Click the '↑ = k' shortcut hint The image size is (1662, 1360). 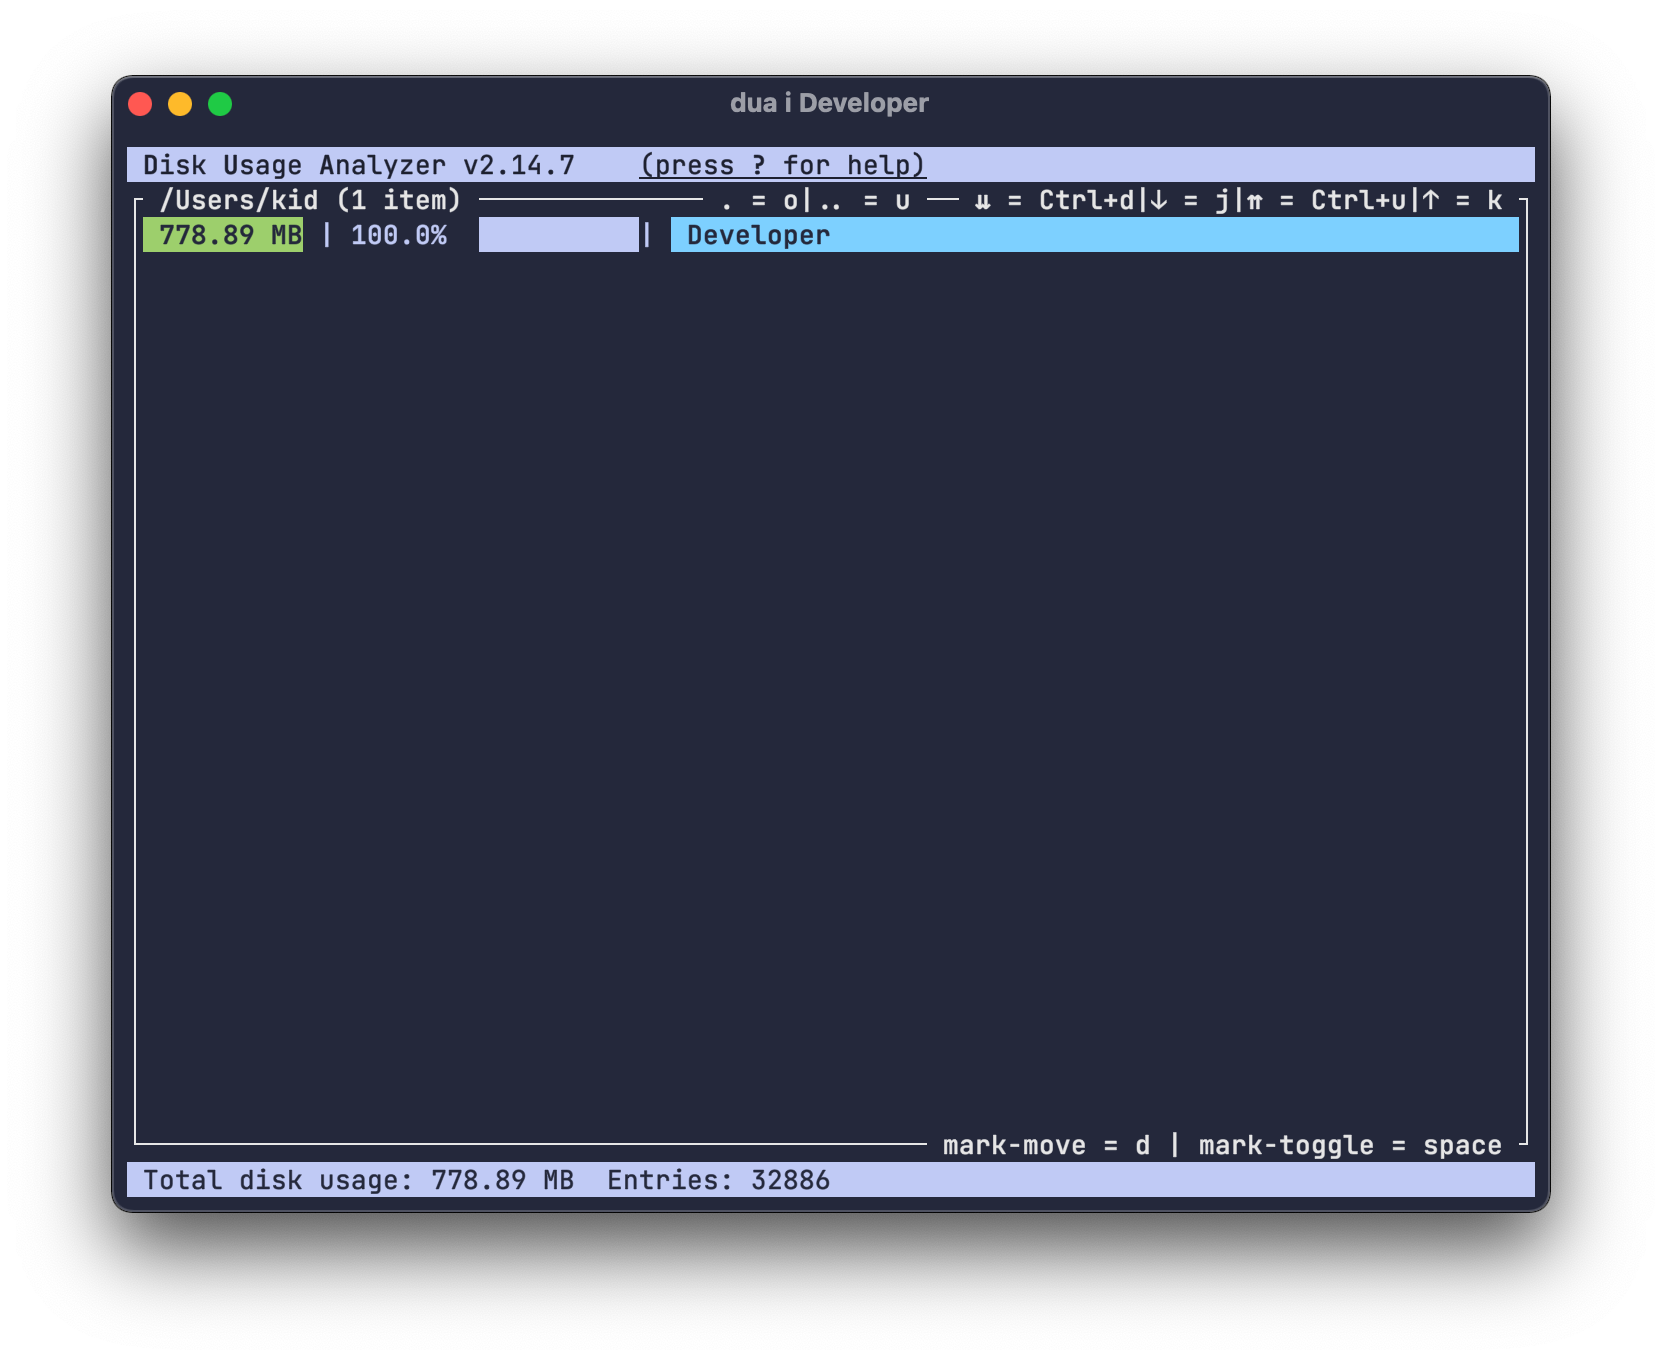1462,201
